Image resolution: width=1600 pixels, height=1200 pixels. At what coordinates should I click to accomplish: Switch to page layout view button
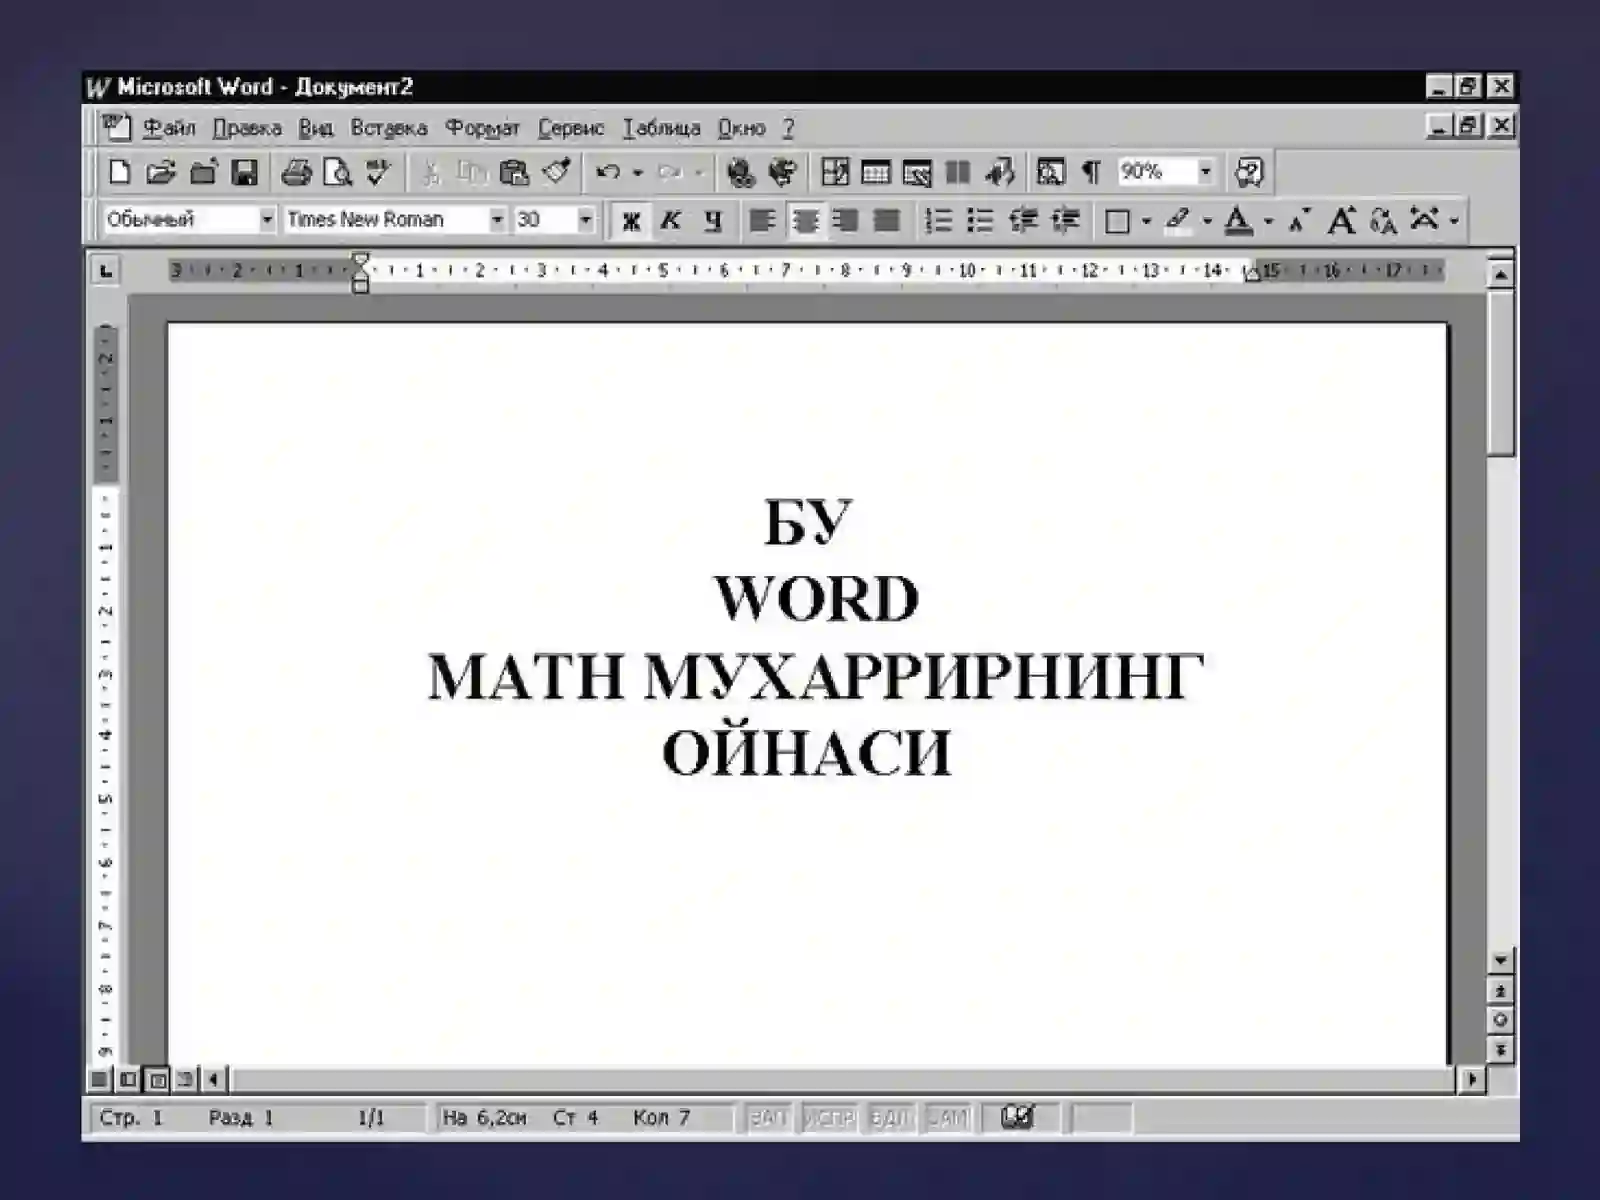click(x=157, y=1080)
